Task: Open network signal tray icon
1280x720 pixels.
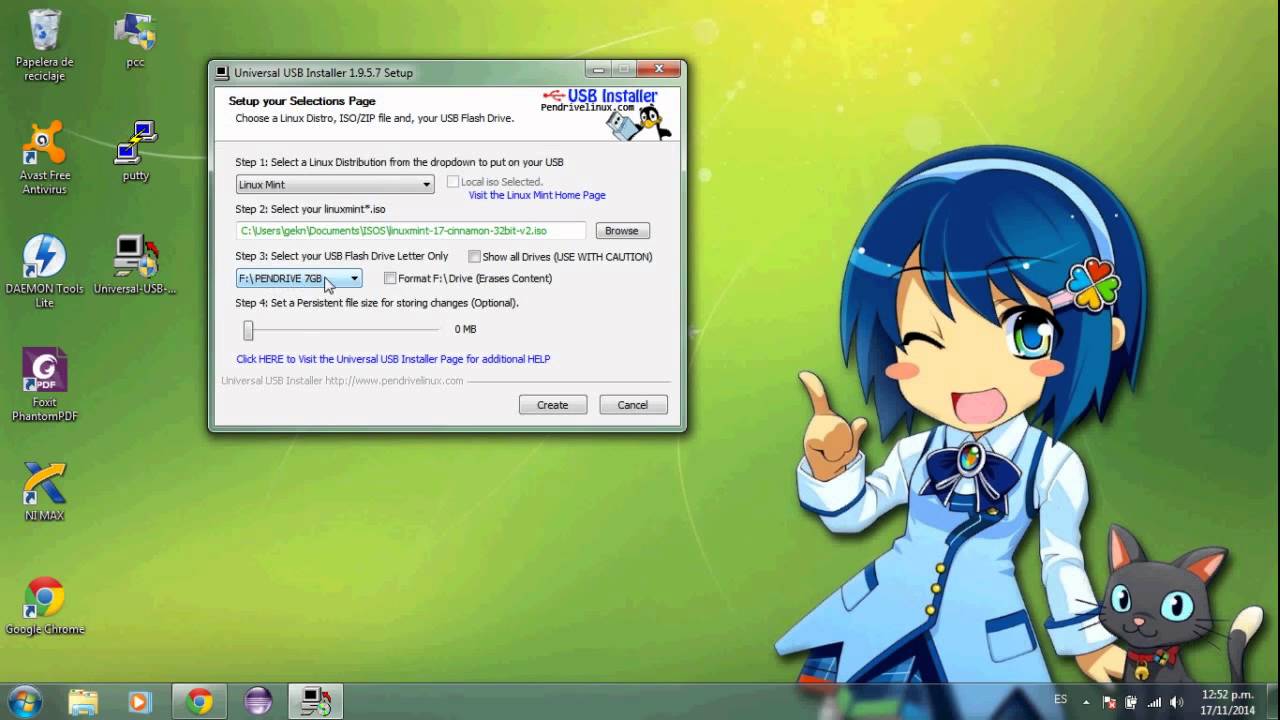Action: pos(1155,702)
